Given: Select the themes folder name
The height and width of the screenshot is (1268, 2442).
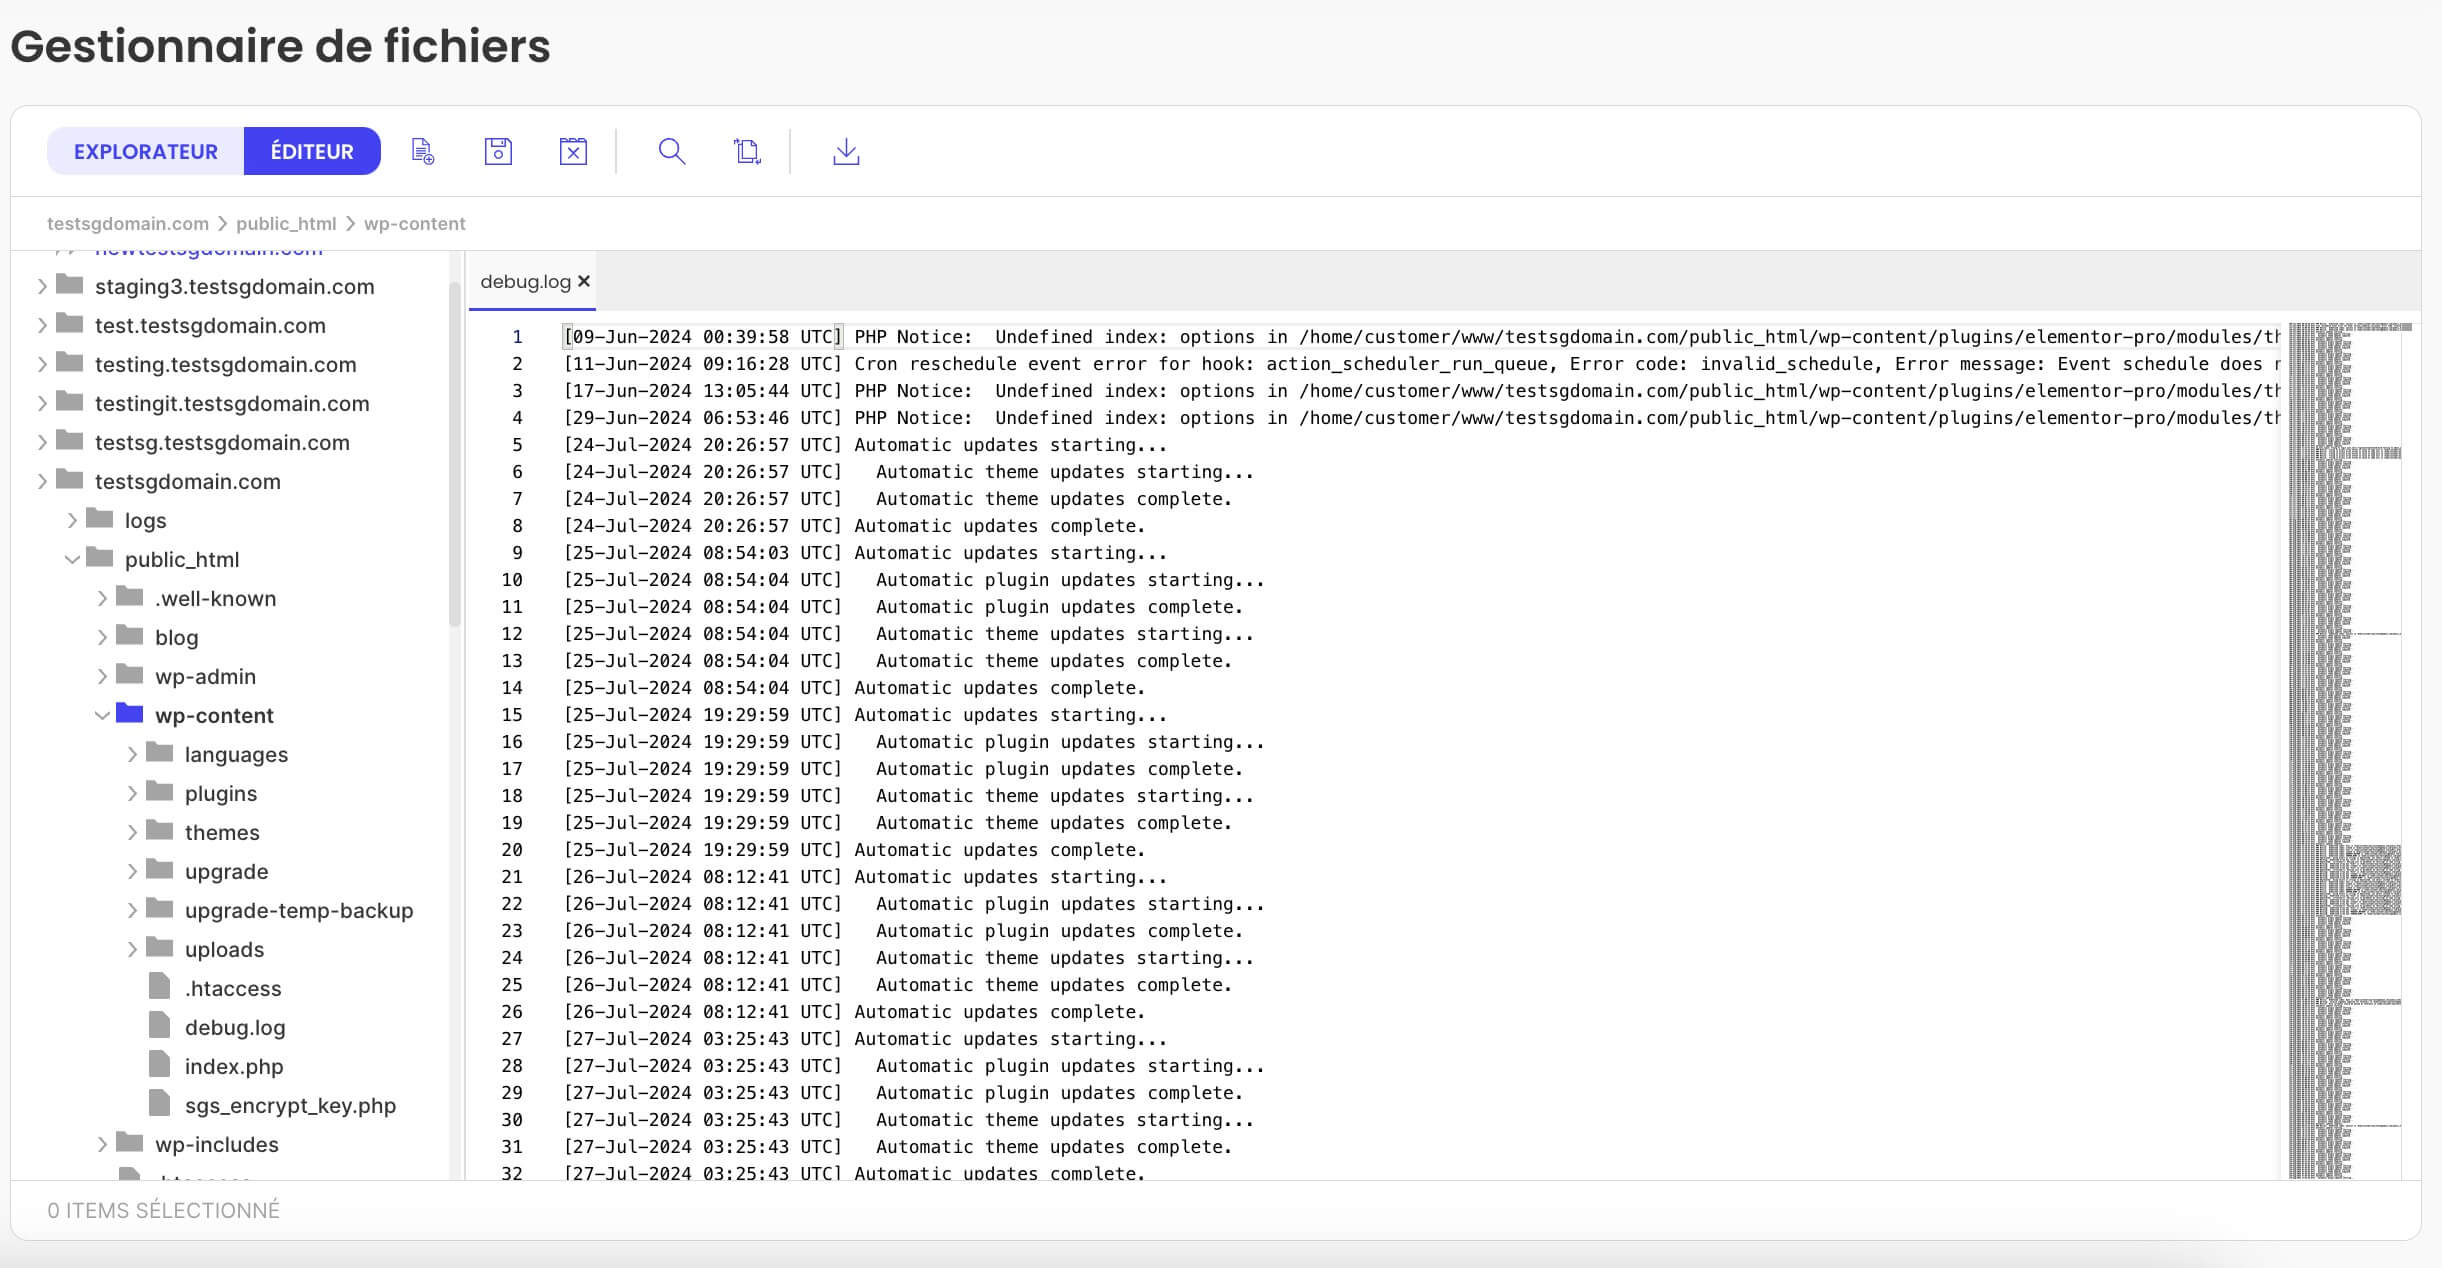Looking at the screenshot, I should [222, 832].
